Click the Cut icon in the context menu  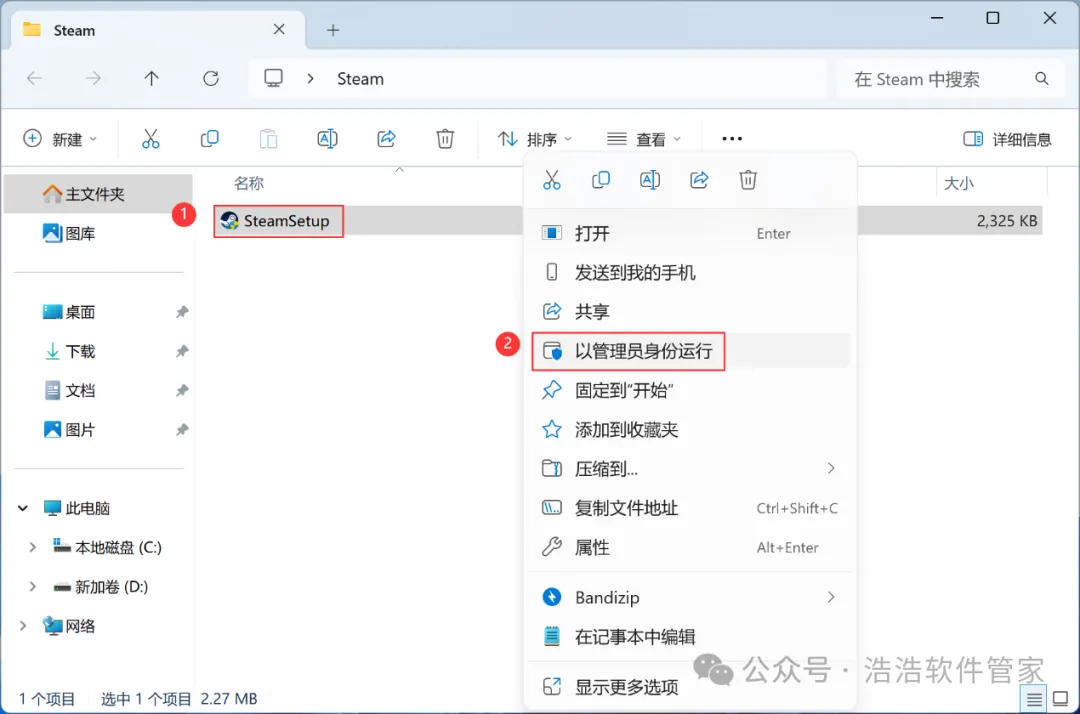[552, 180]
